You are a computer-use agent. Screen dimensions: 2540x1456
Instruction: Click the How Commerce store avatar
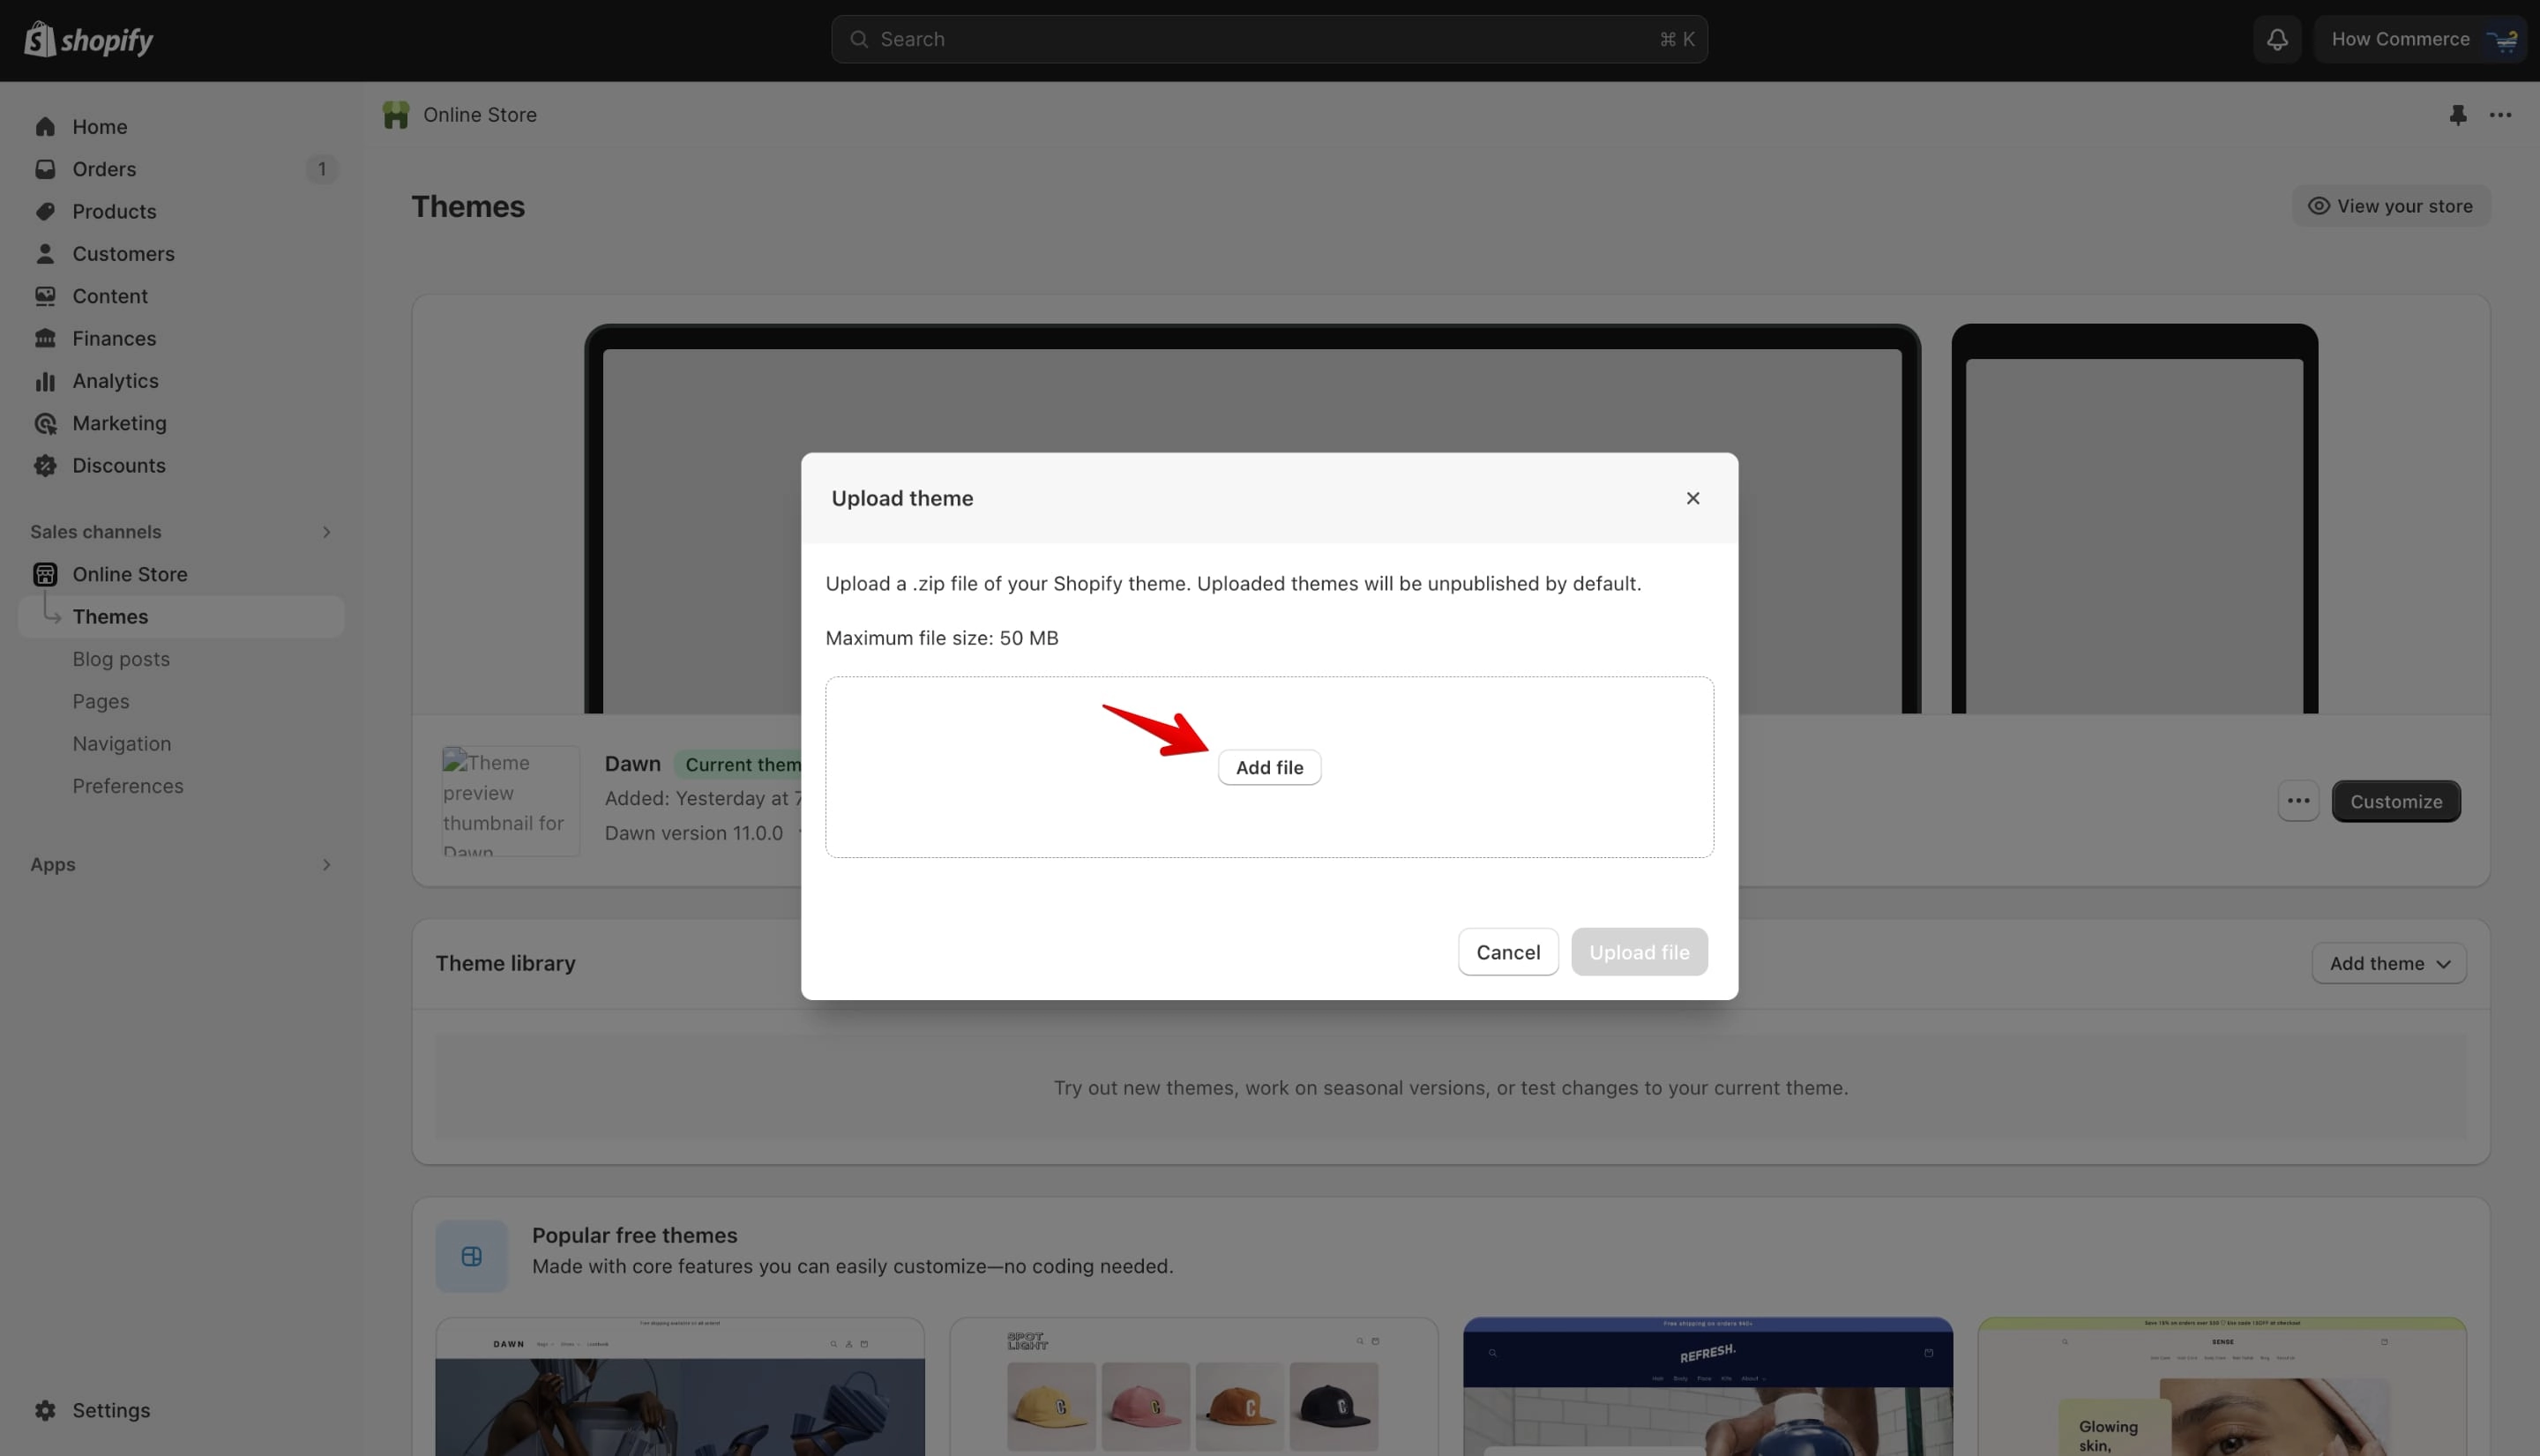coord(2503,40)
